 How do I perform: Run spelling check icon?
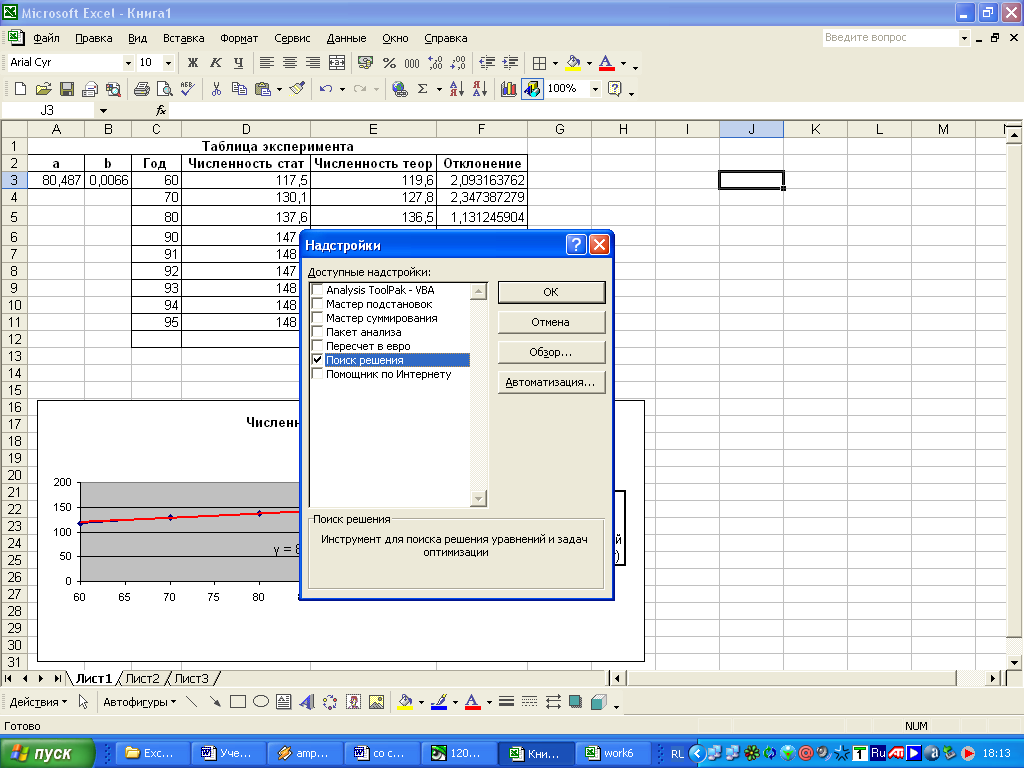[187, 89]
